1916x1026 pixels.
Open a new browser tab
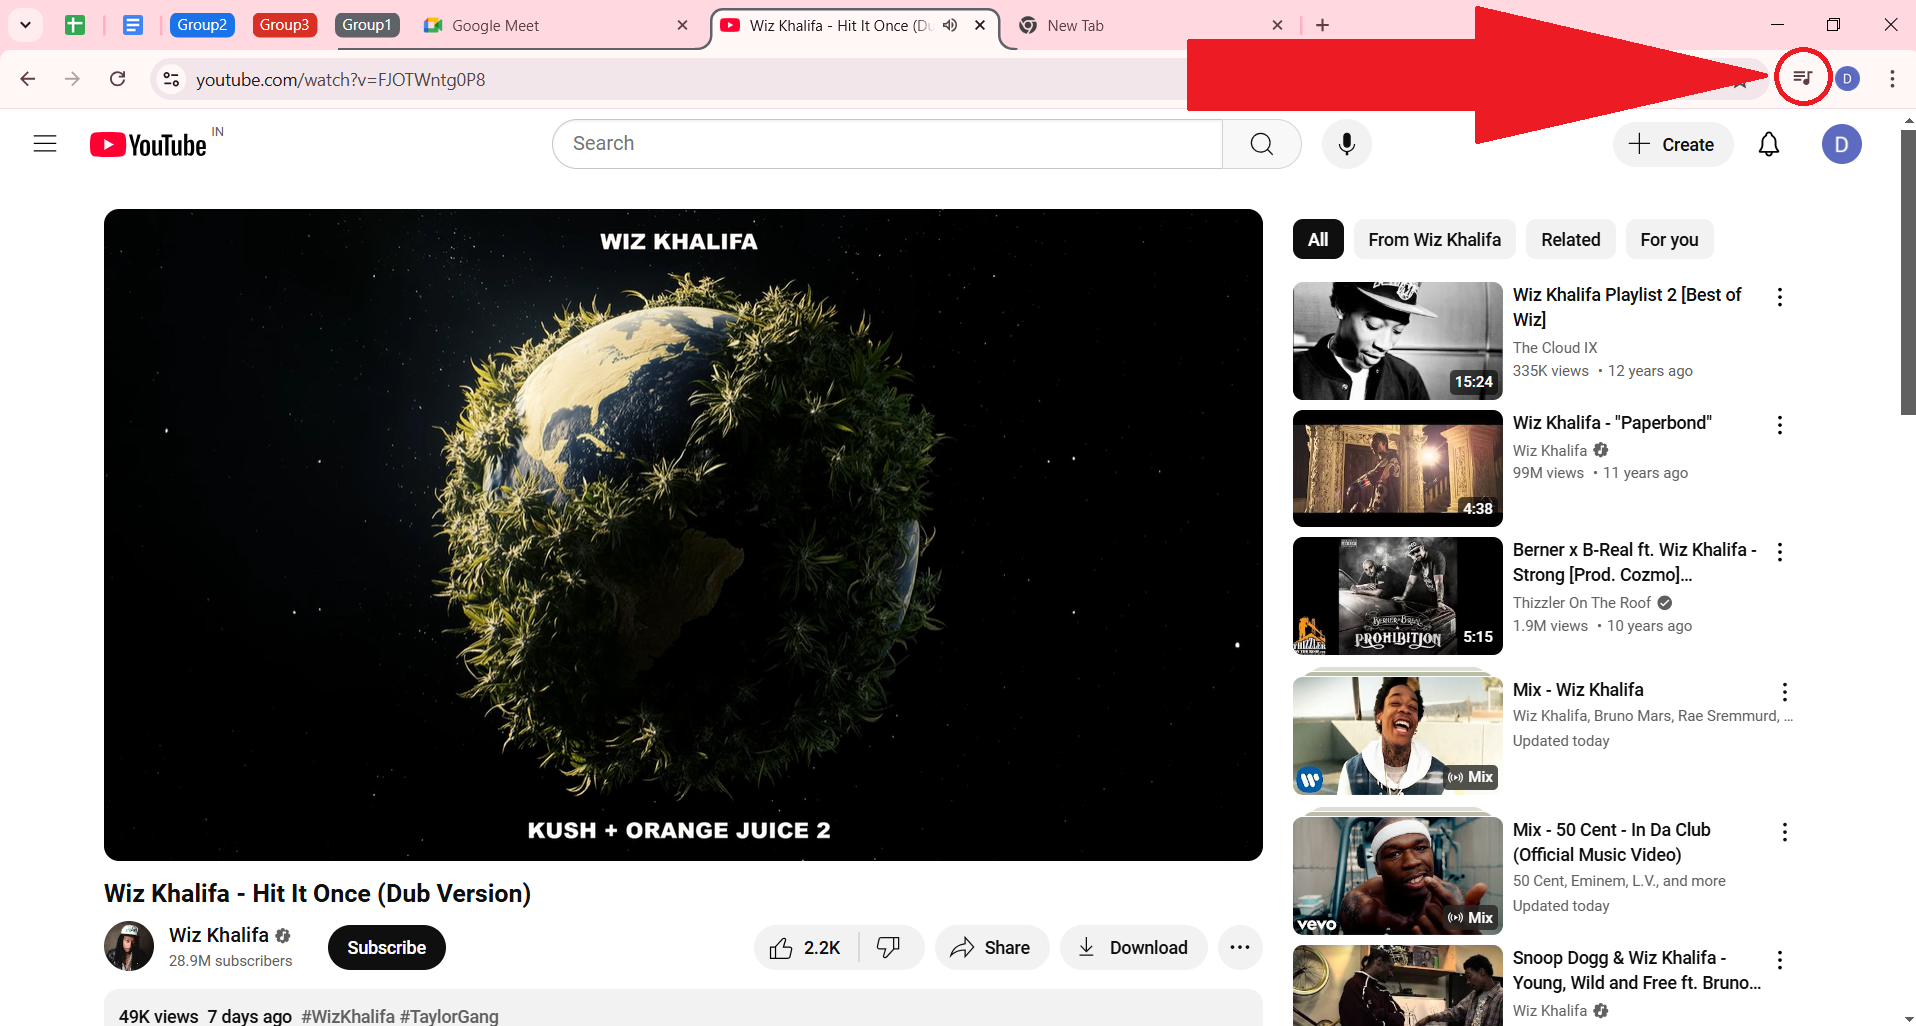[1323, 25]
